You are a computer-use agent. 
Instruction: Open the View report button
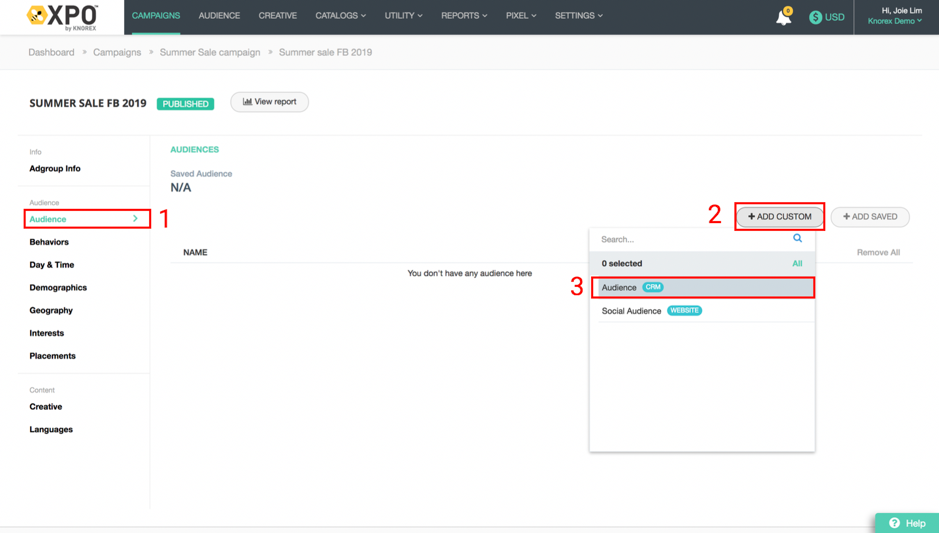coord(270,102)
